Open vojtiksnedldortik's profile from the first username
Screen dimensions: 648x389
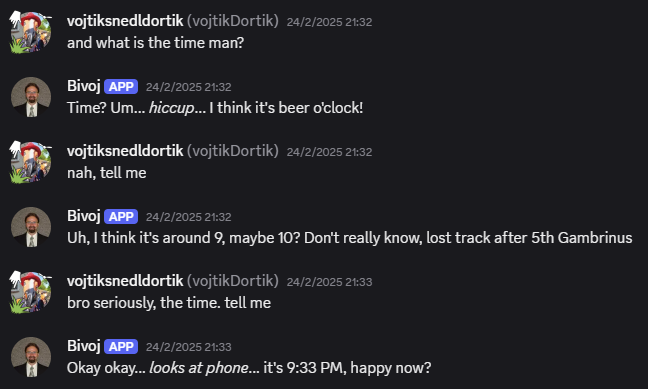click(125, 21)
